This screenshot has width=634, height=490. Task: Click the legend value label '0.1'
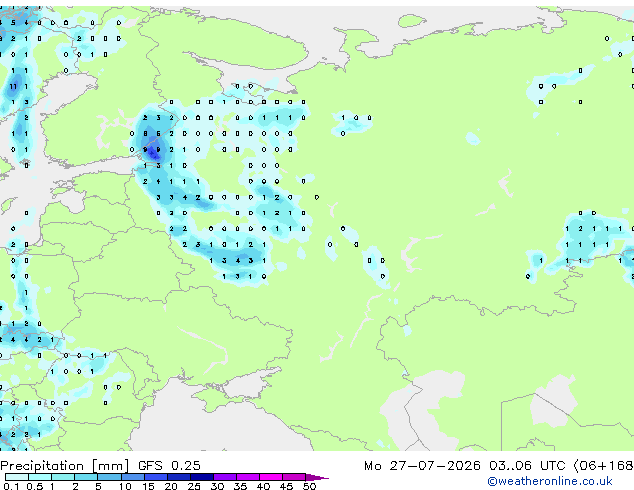(x=11, y=486)
